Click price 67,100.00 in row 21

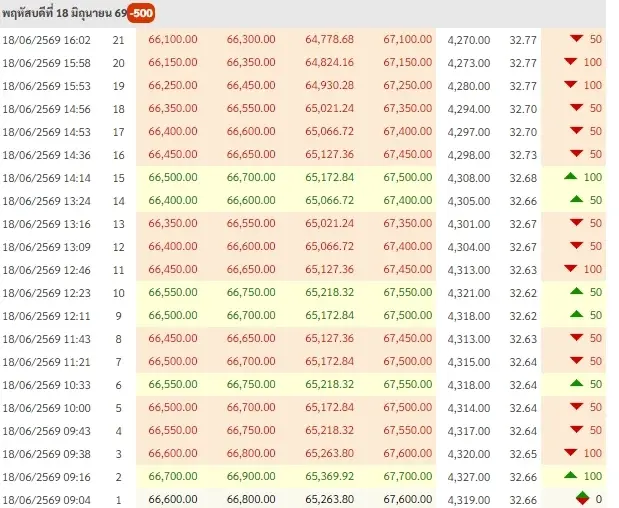click(408, 39)
